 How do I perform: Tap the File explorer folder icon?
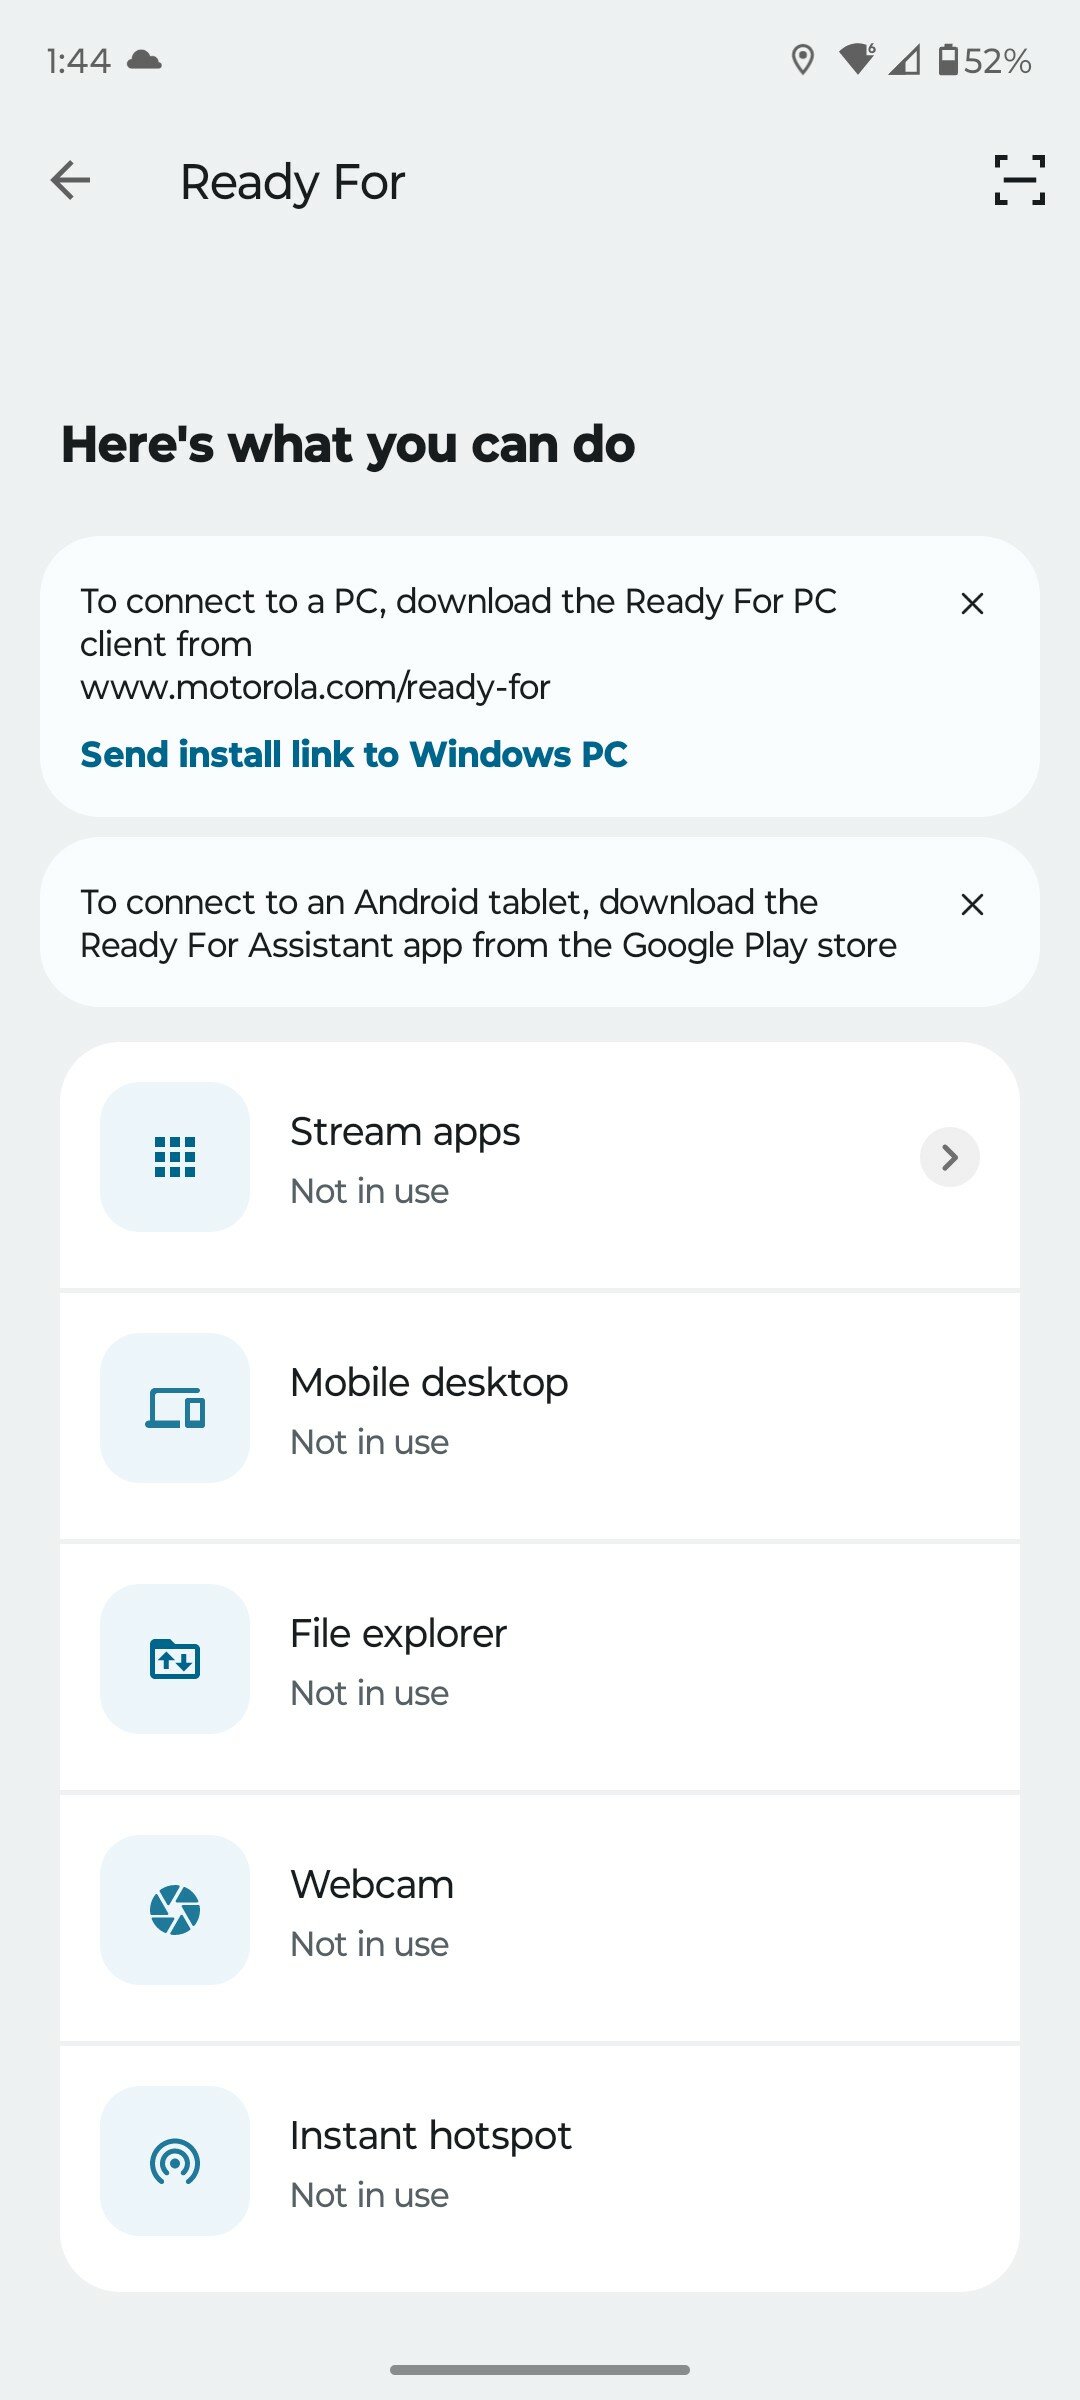click(175, 1659)
